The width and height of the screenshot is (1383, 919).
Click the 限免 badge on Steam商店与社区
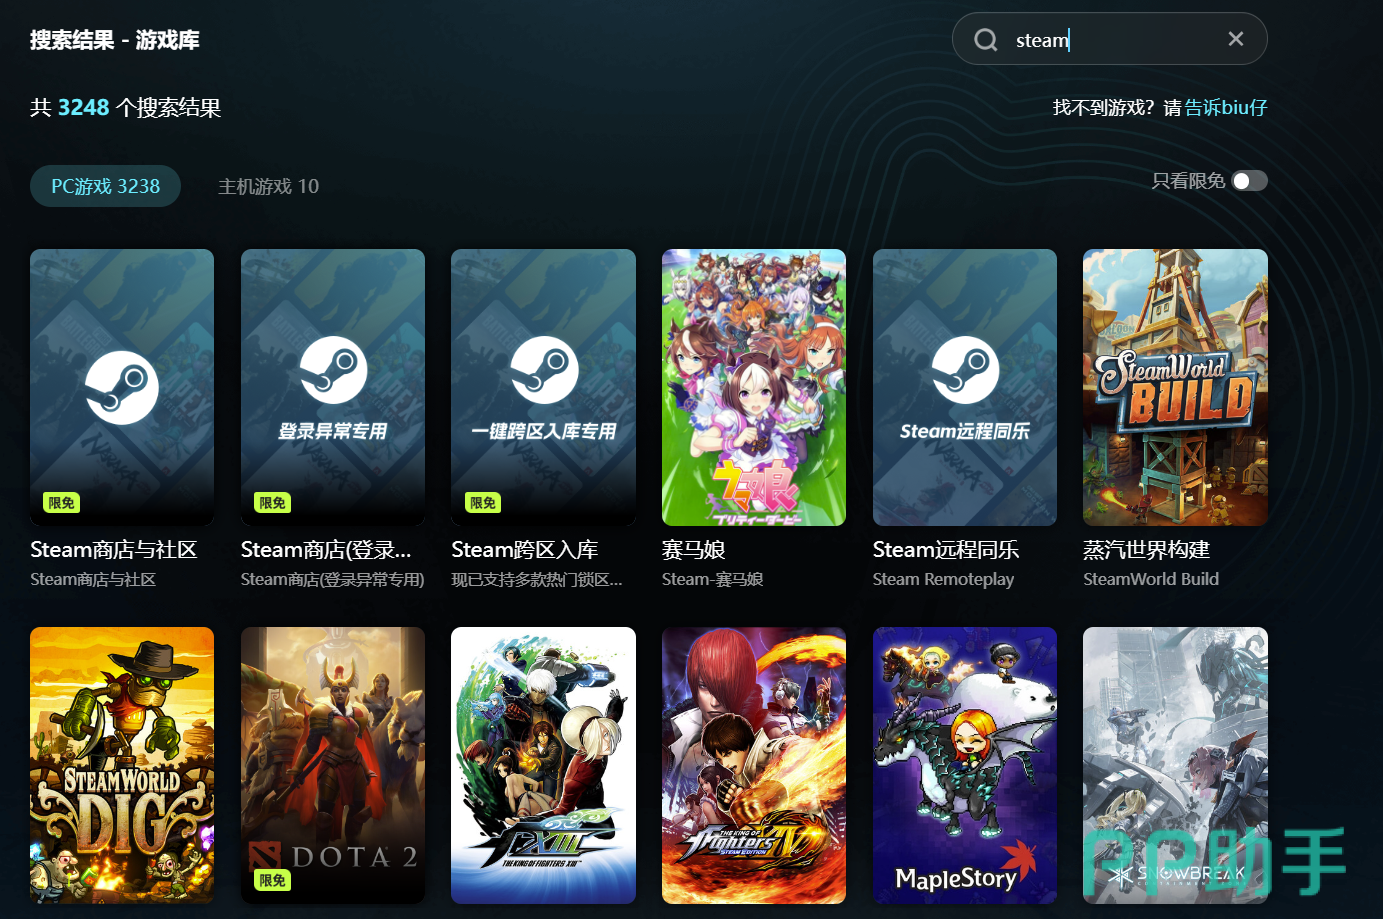[x=62, y=503]
